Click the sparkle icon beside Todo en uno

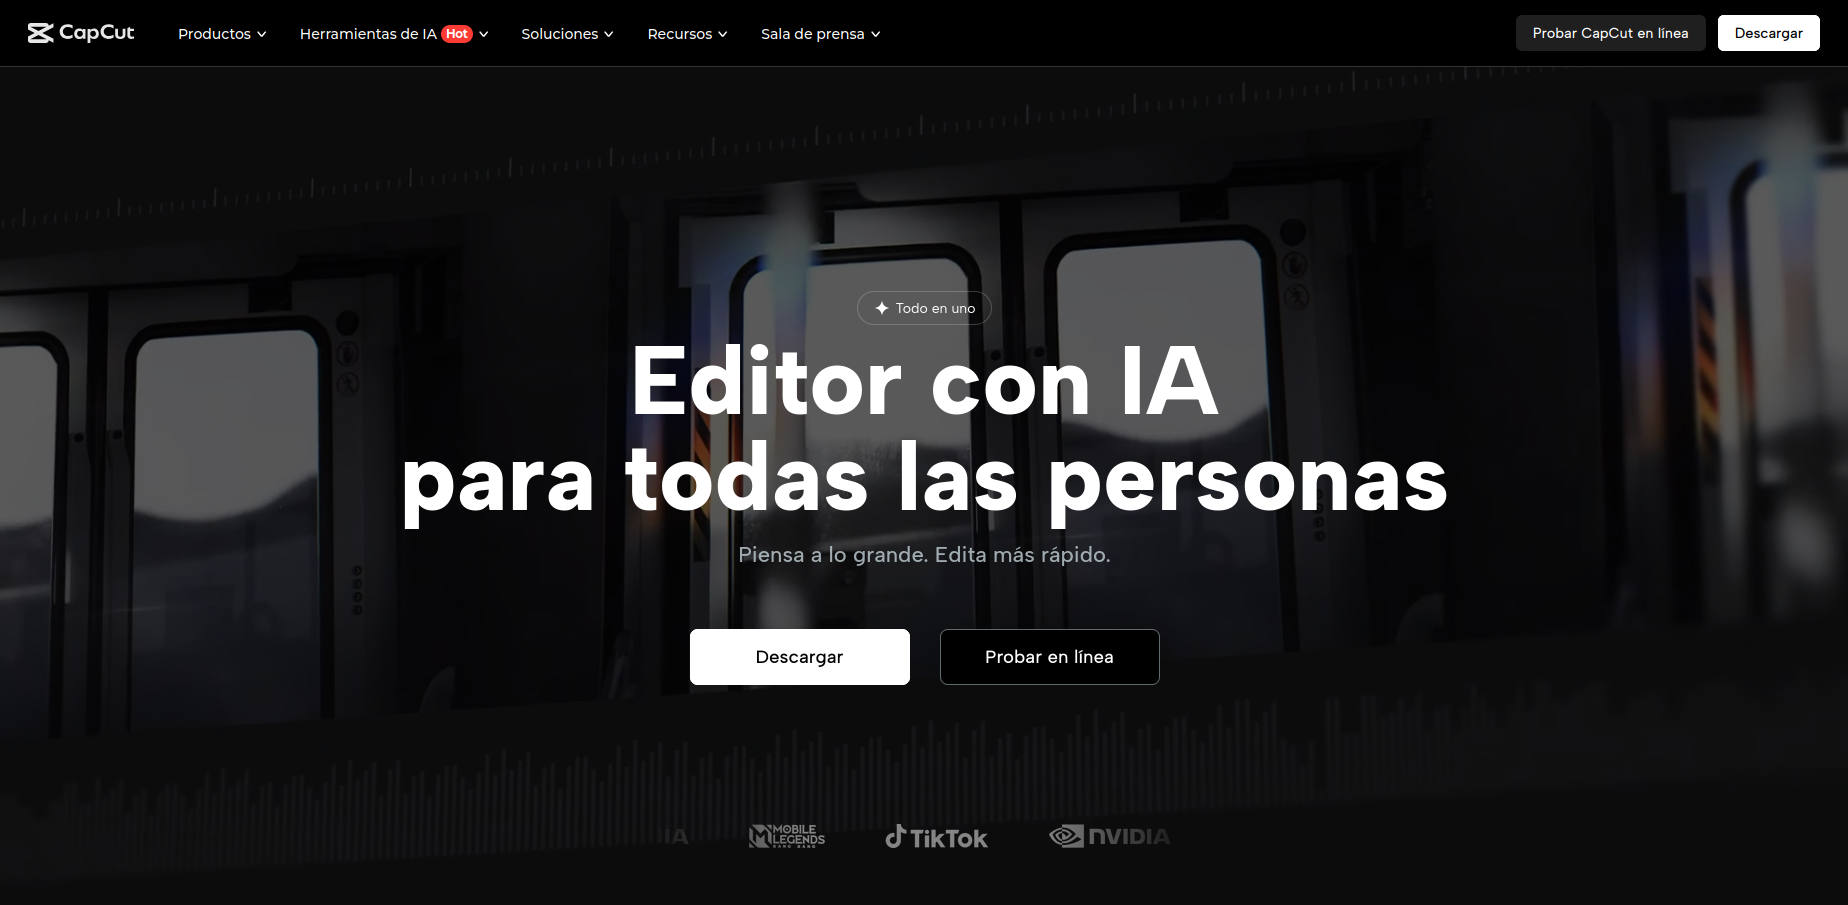click(x=881, y=308)
